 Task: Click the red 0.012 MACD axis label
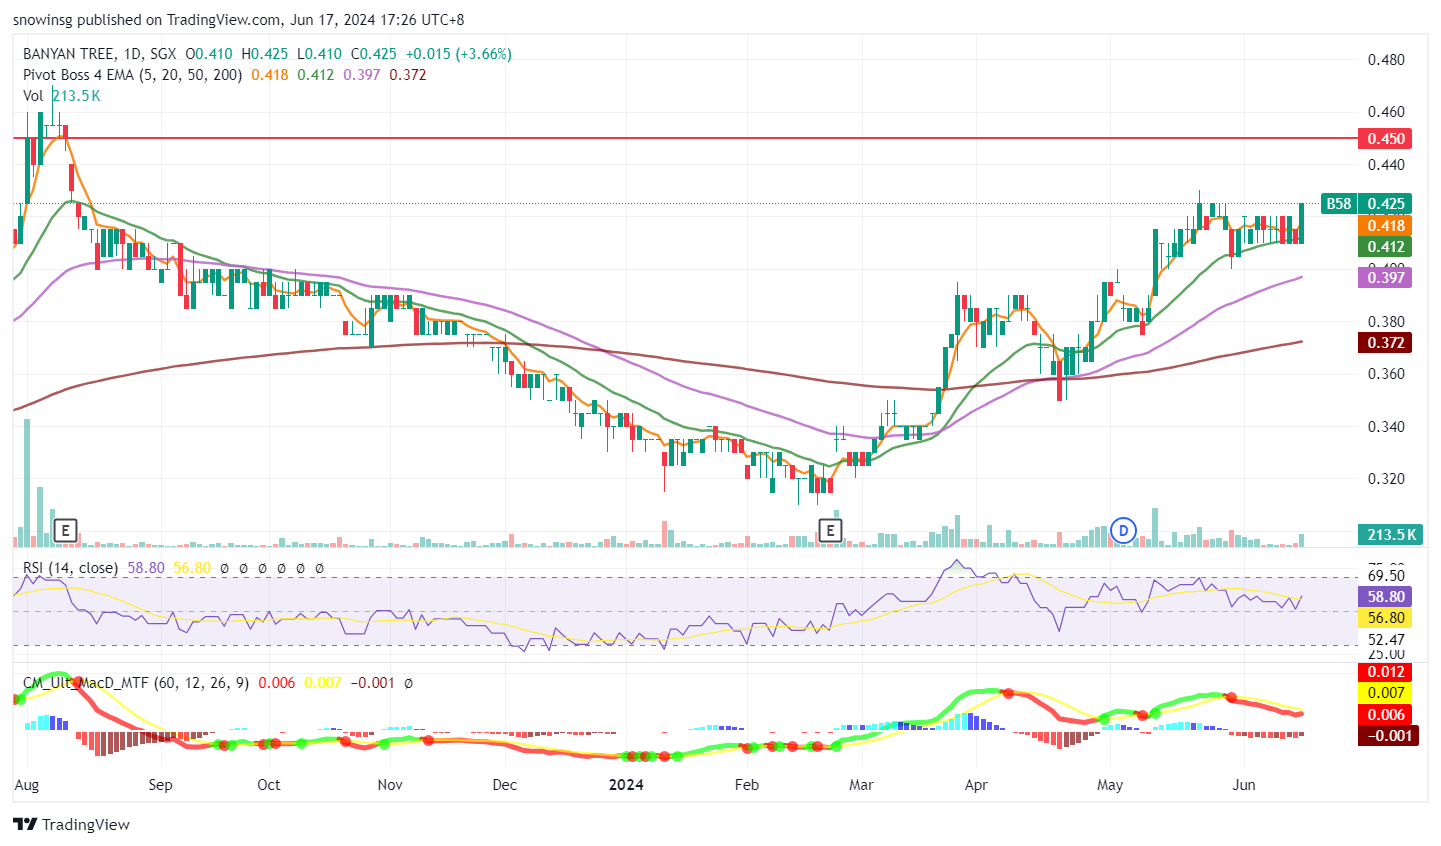pos(1385,672)
